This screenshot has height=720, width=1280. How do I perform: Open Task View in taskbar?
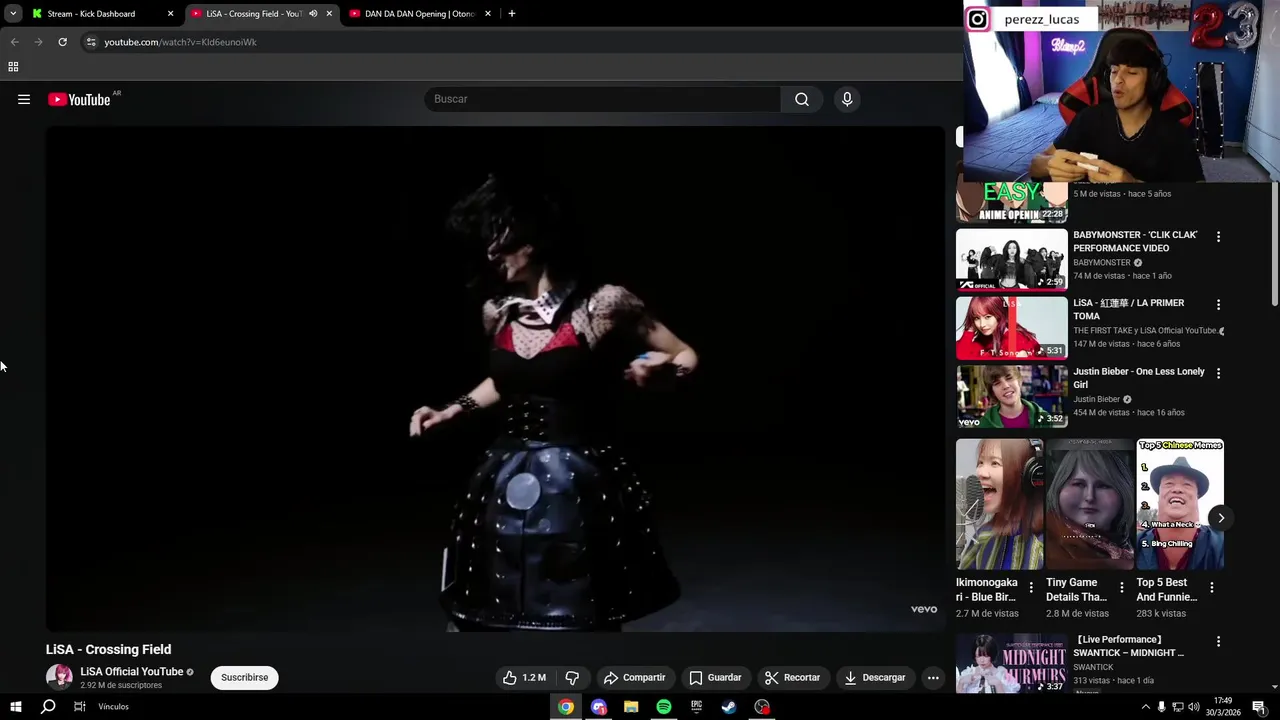[x=80, y=707]
